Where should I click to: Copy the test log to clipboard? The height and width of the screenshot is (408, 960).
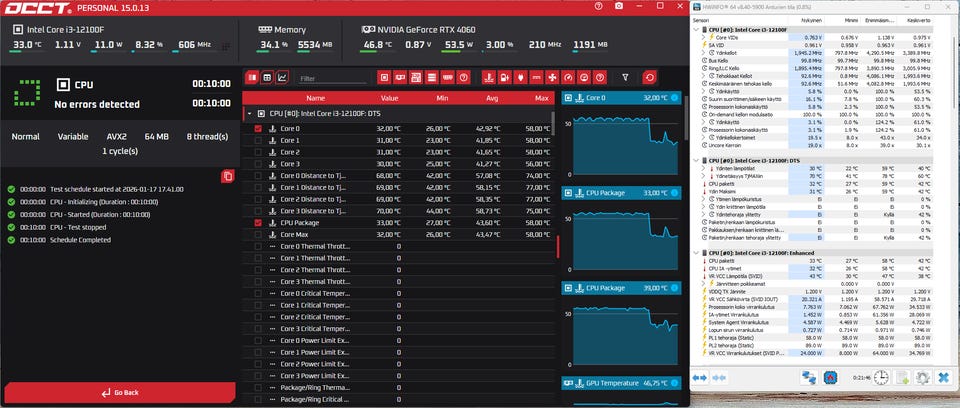228,176
